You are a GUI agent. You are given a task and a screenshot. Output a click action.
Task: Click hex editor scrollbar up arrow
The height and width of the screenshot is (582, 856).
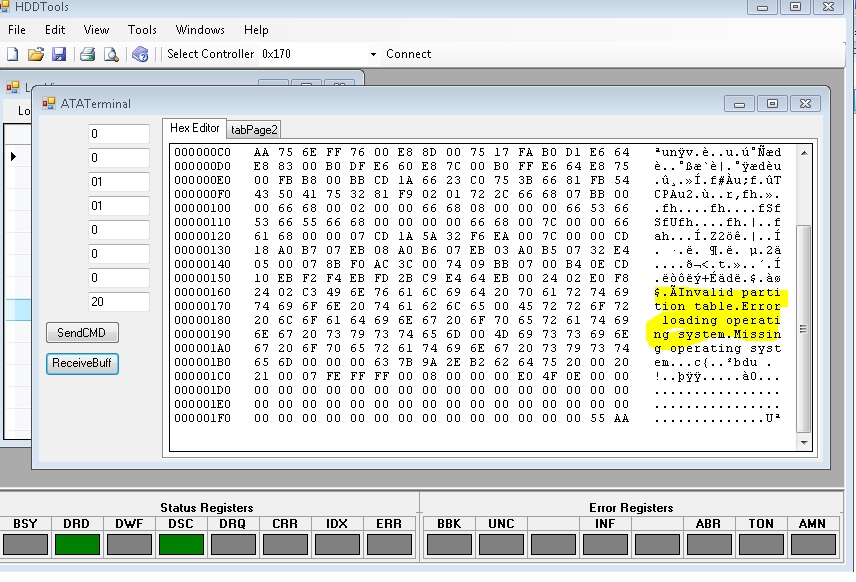coord(804,153)
